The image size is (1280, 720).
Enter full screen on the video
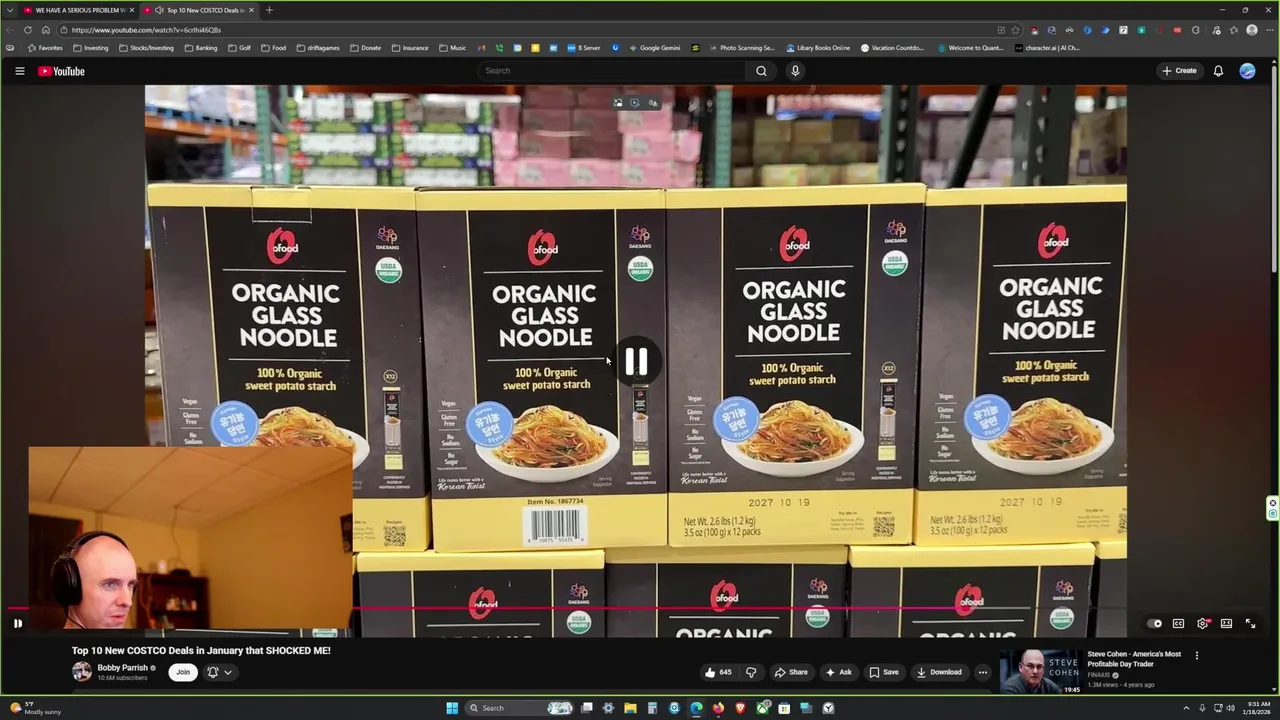(1250, 623)
